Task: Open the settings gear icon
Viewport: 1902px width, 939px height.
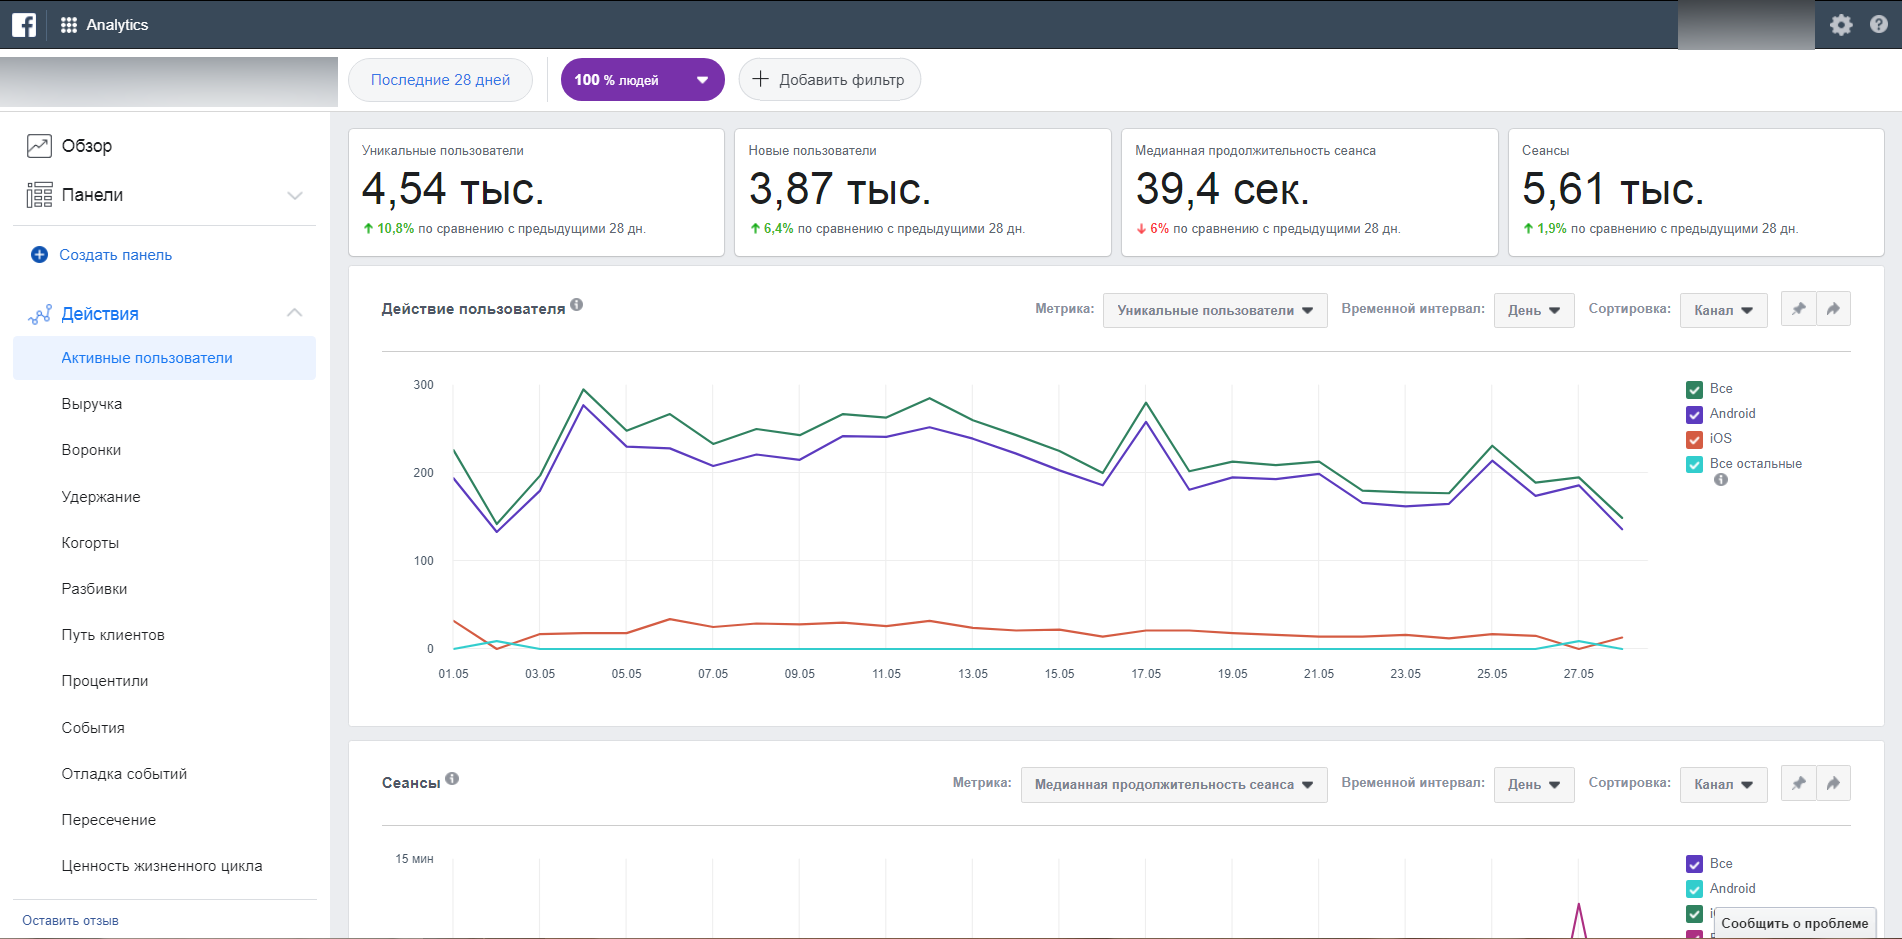Action: point(1841,25)
